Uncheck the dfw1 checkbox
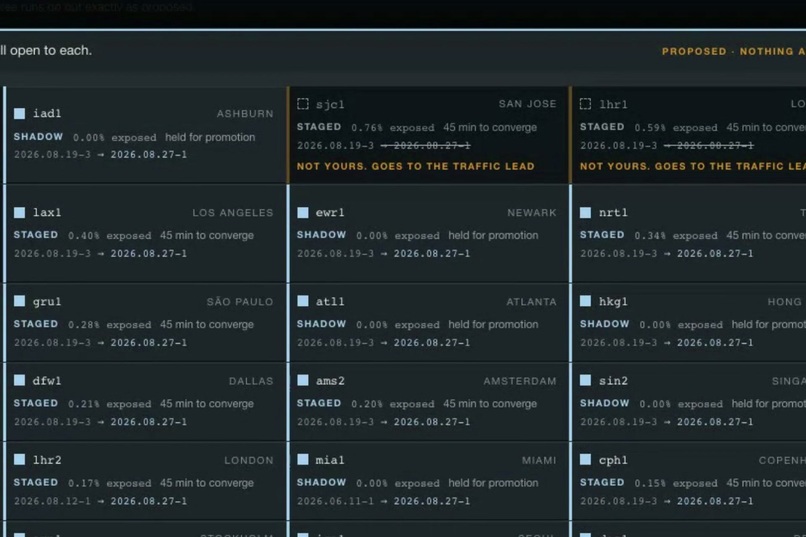 pos(20,380)
